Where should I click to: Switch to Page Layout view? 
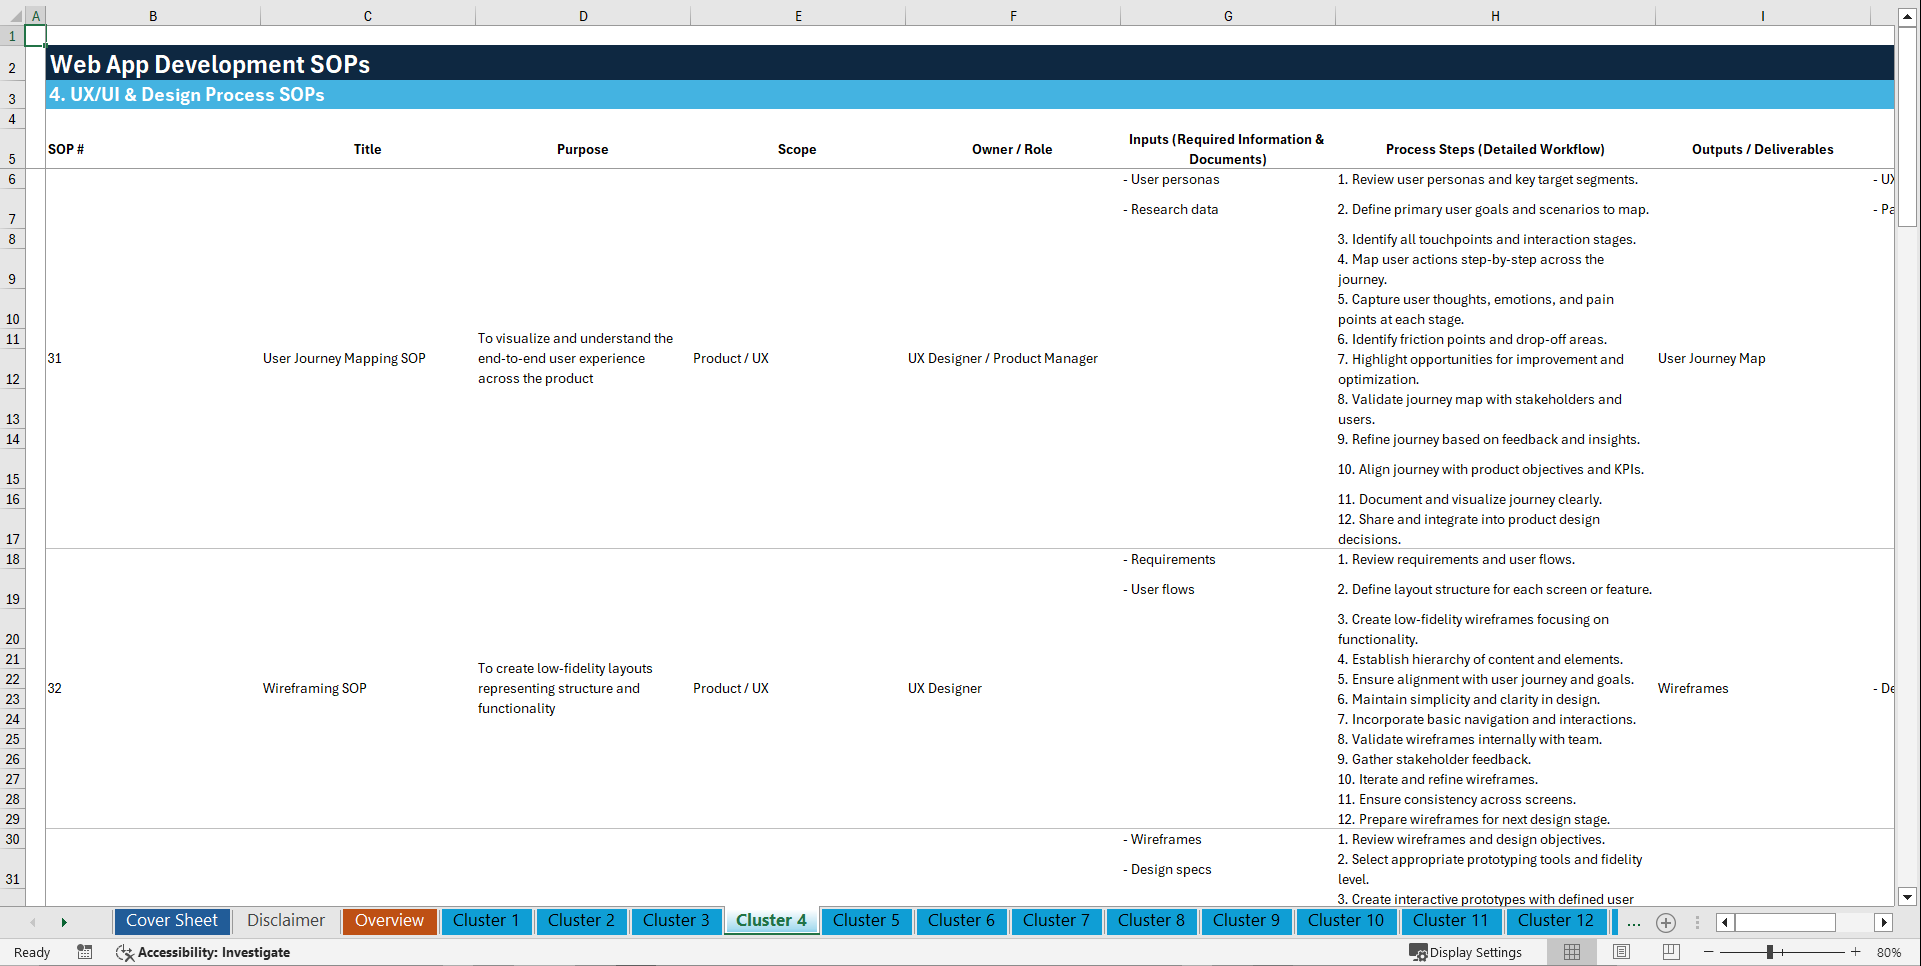coord(1620,952)
